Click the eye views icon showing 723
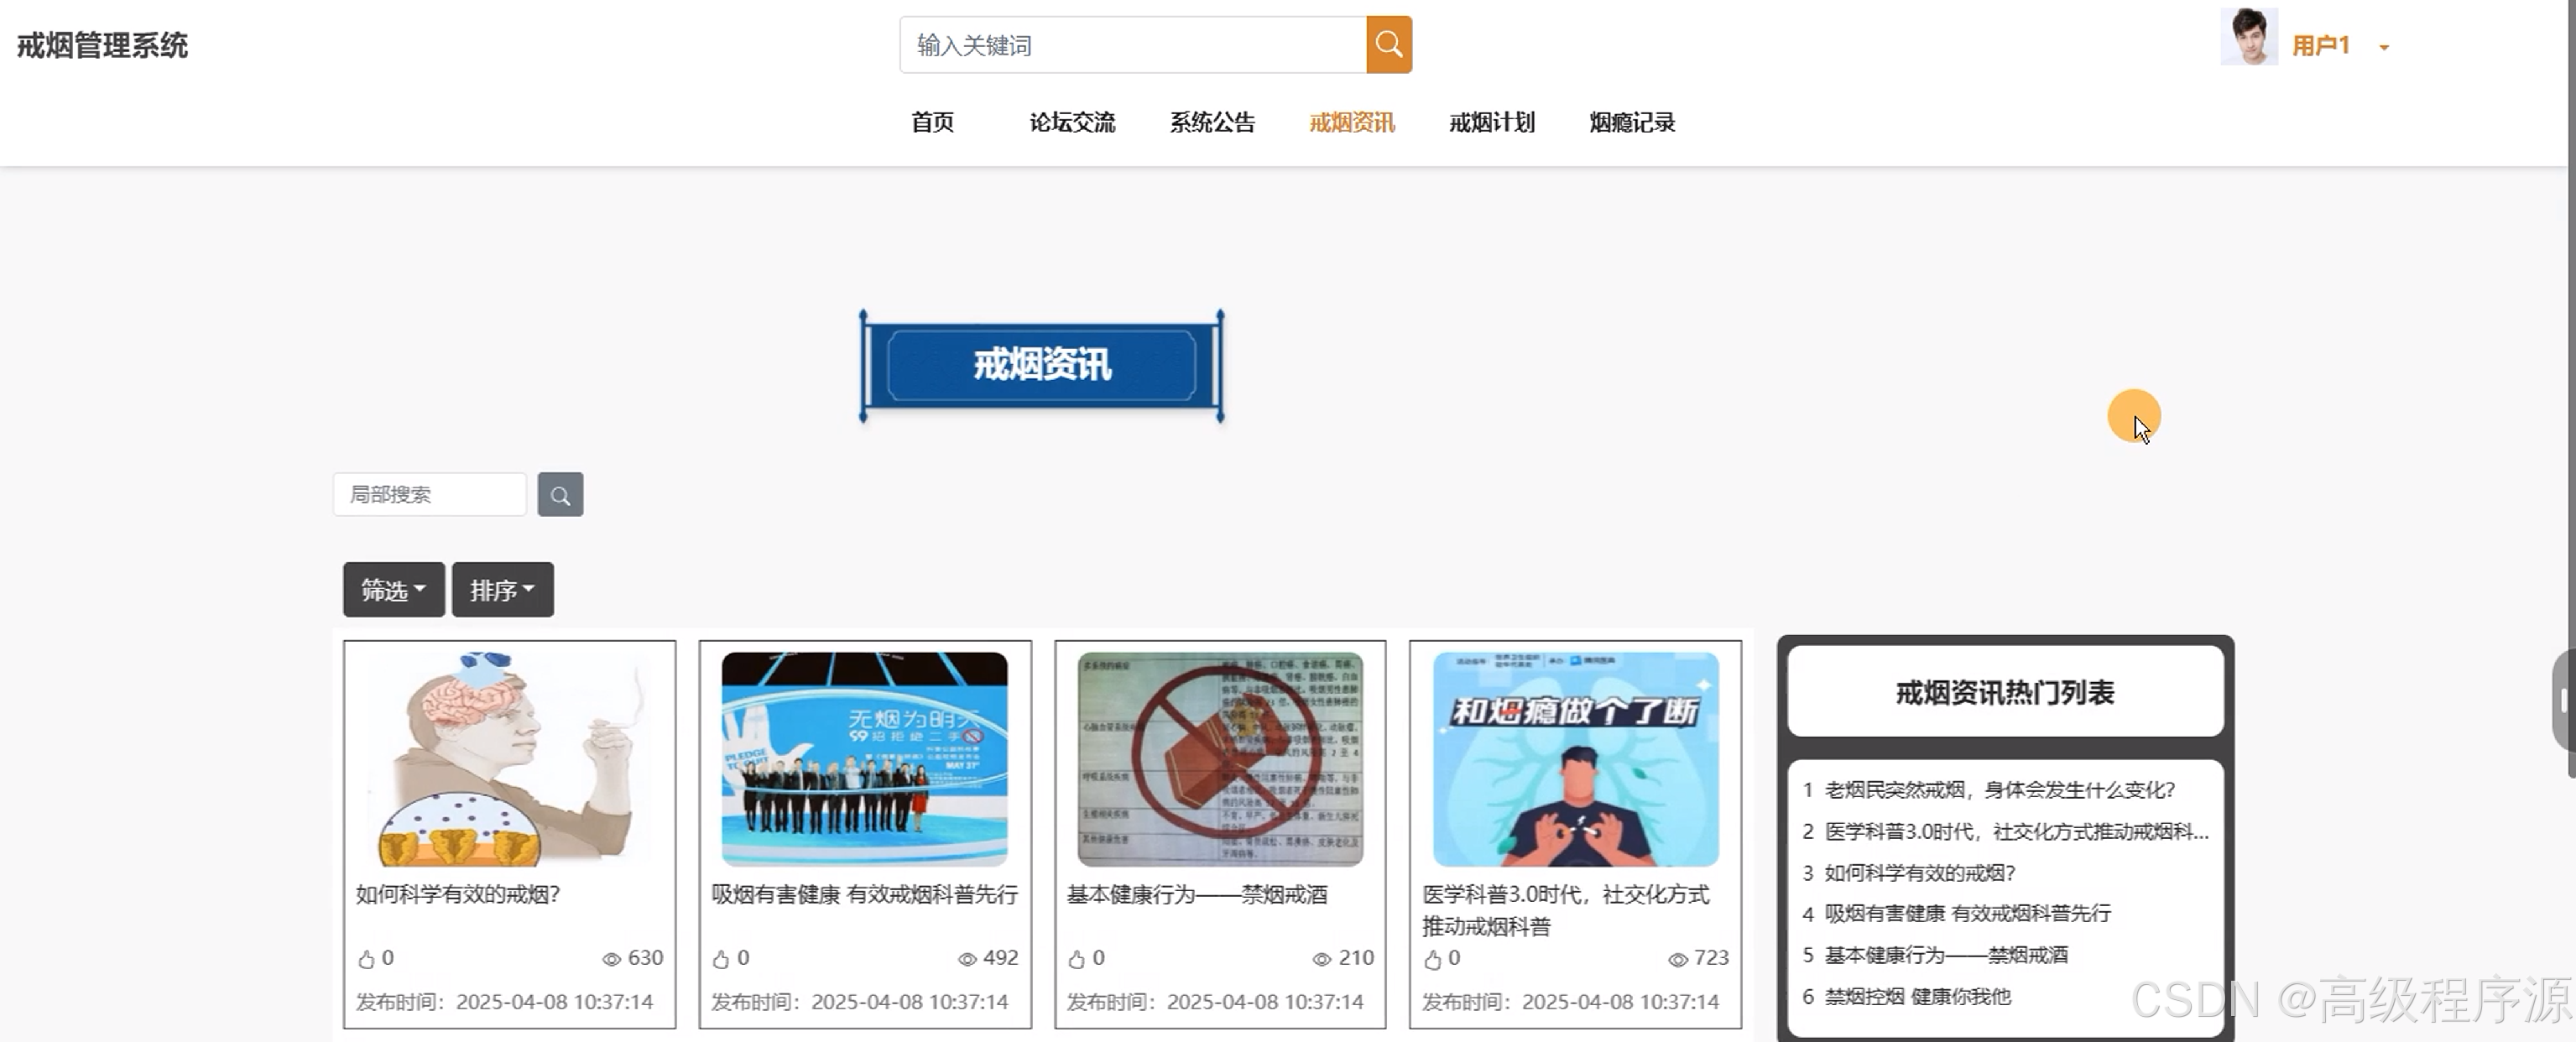 click(1677, 959)
